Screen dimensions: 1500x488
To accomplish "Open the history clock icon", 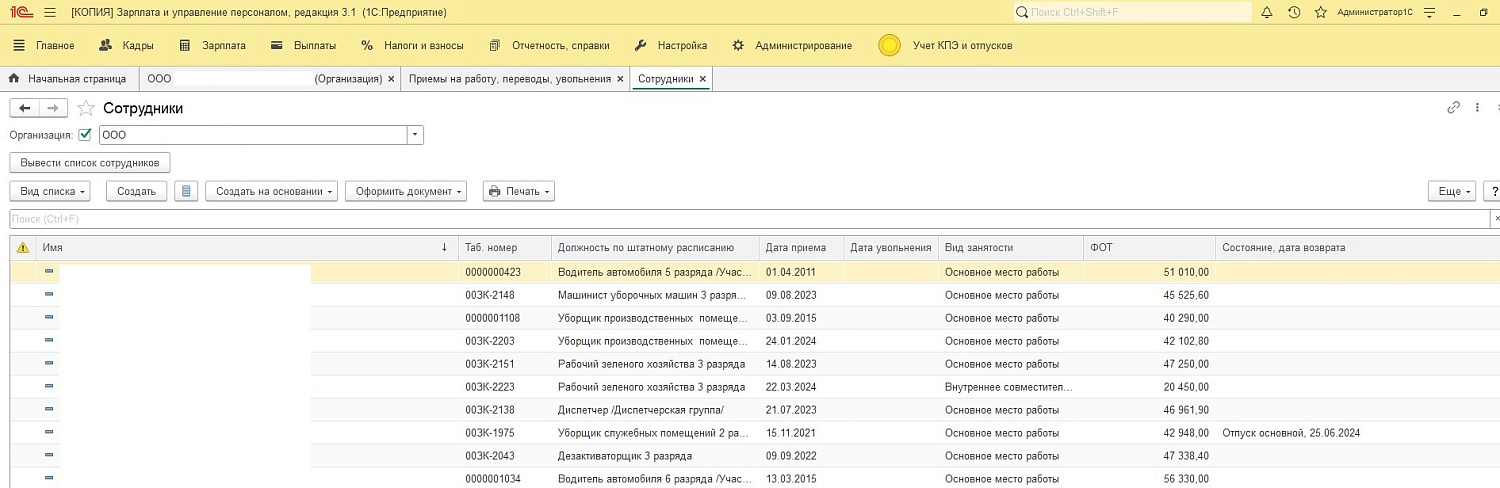I will pos(1294,13).
